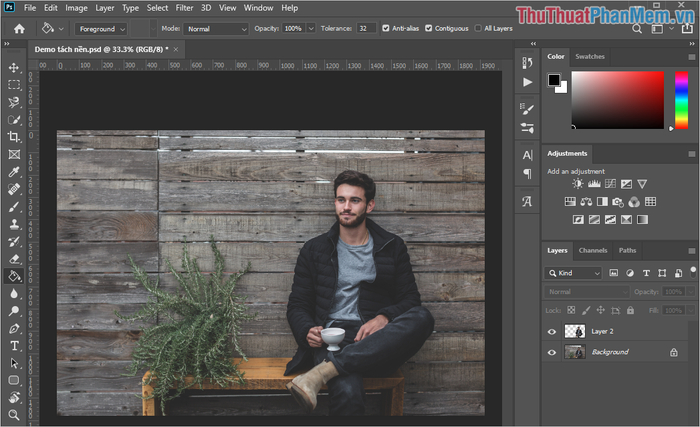Select the Clone Stamp tool
The height and width of the screenshot is (427, 700).
pos(14,224)
